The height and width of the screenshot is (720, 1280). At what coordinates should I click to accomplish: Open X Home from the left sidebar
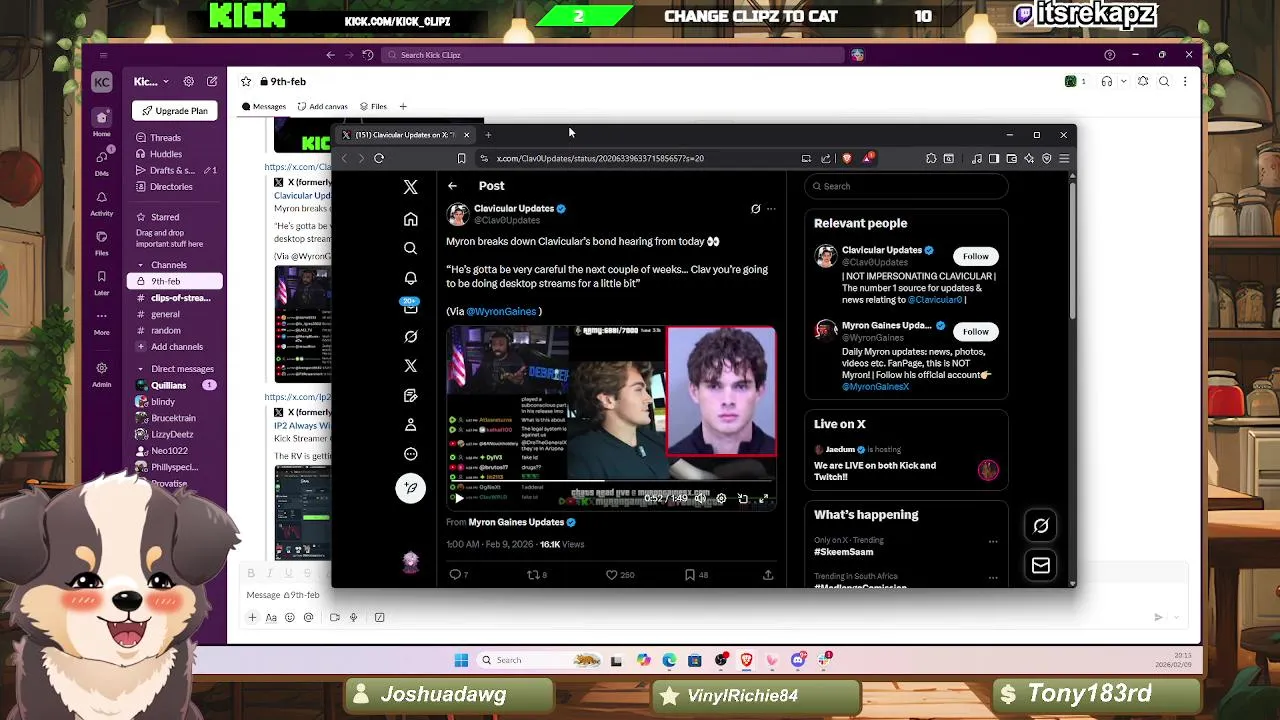point(410,219)
